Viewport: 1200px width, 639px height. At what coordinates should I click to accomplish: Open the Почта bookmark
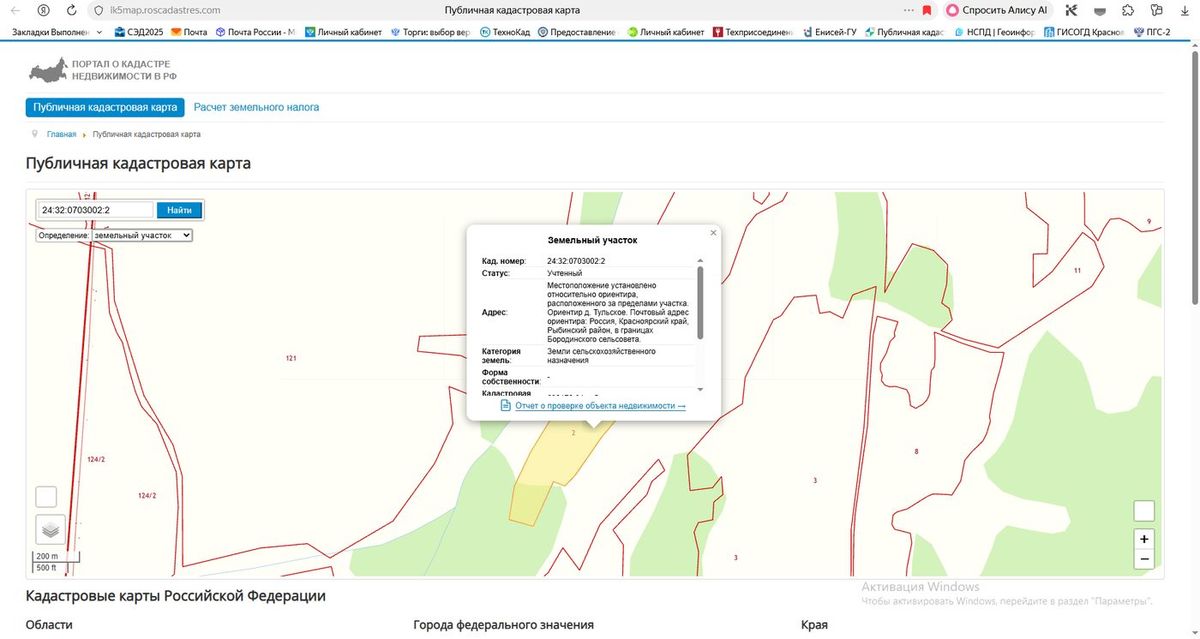click(x=190, y=32)
